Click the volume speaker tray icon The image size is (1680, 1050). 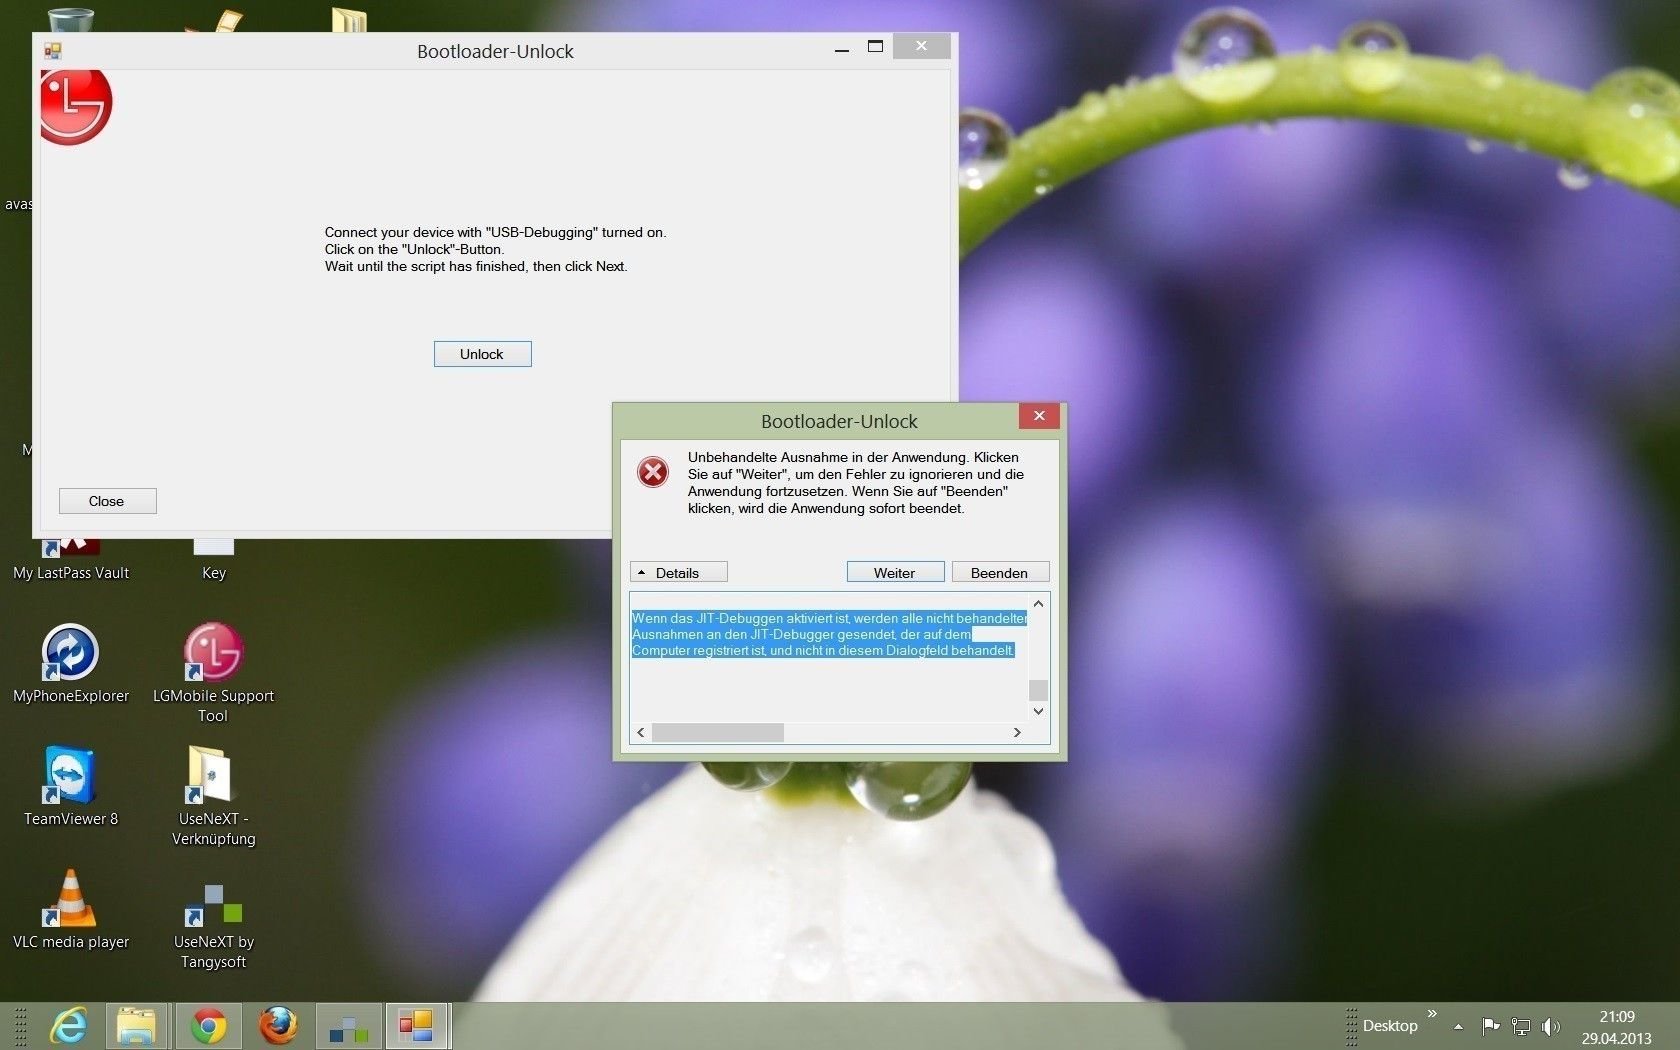[1551, 1026]
